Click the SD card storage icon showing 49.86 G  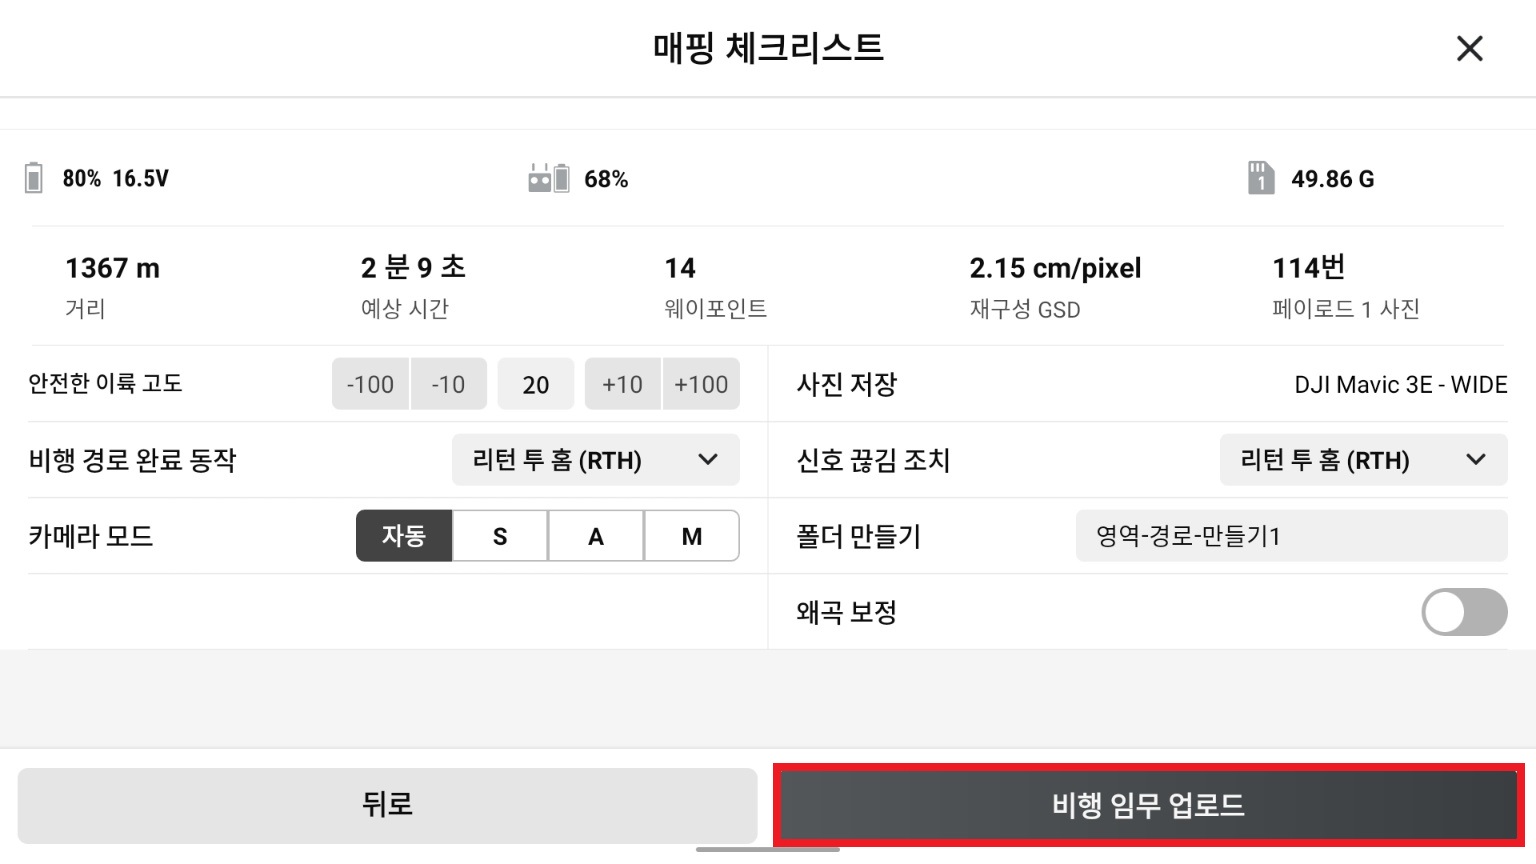coord(1259,178)
